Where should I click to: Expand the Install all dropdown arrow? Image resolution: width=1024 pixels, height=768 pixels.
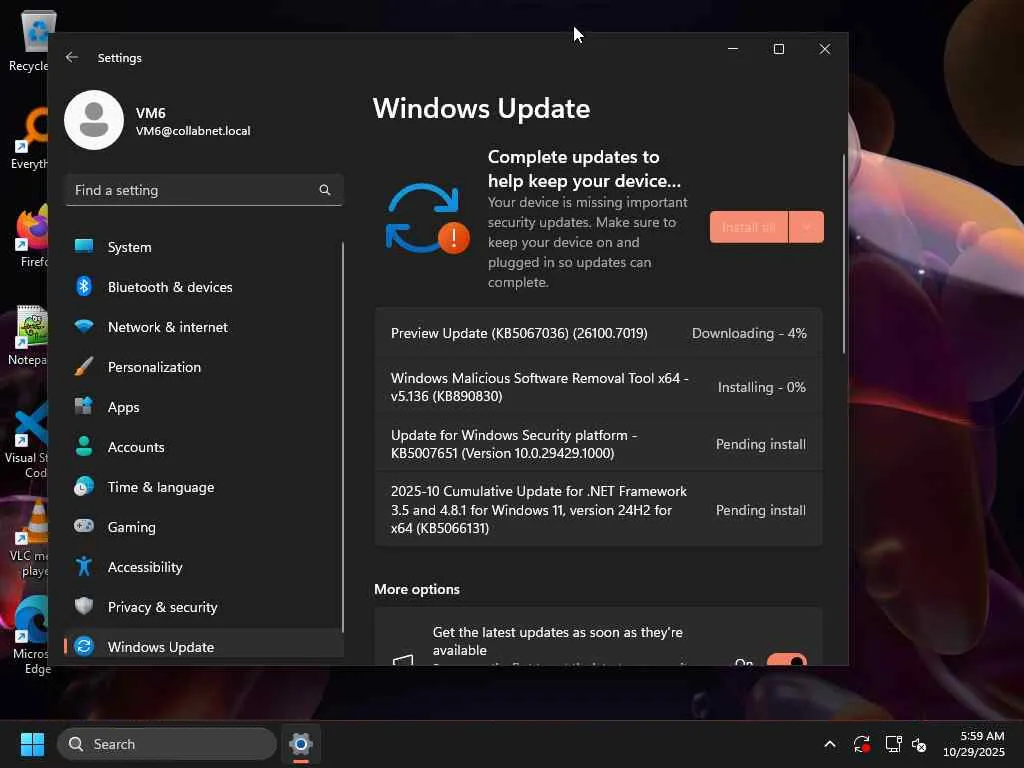[807, 227]
